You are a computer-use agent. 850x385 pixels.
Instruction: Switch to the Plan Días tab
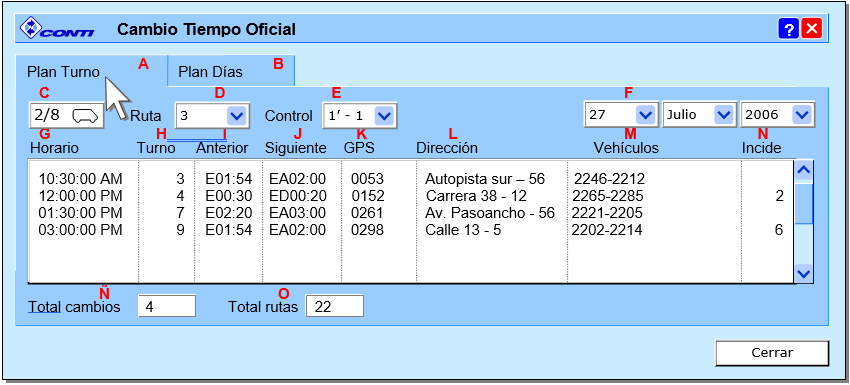click(x=231, y=72)
